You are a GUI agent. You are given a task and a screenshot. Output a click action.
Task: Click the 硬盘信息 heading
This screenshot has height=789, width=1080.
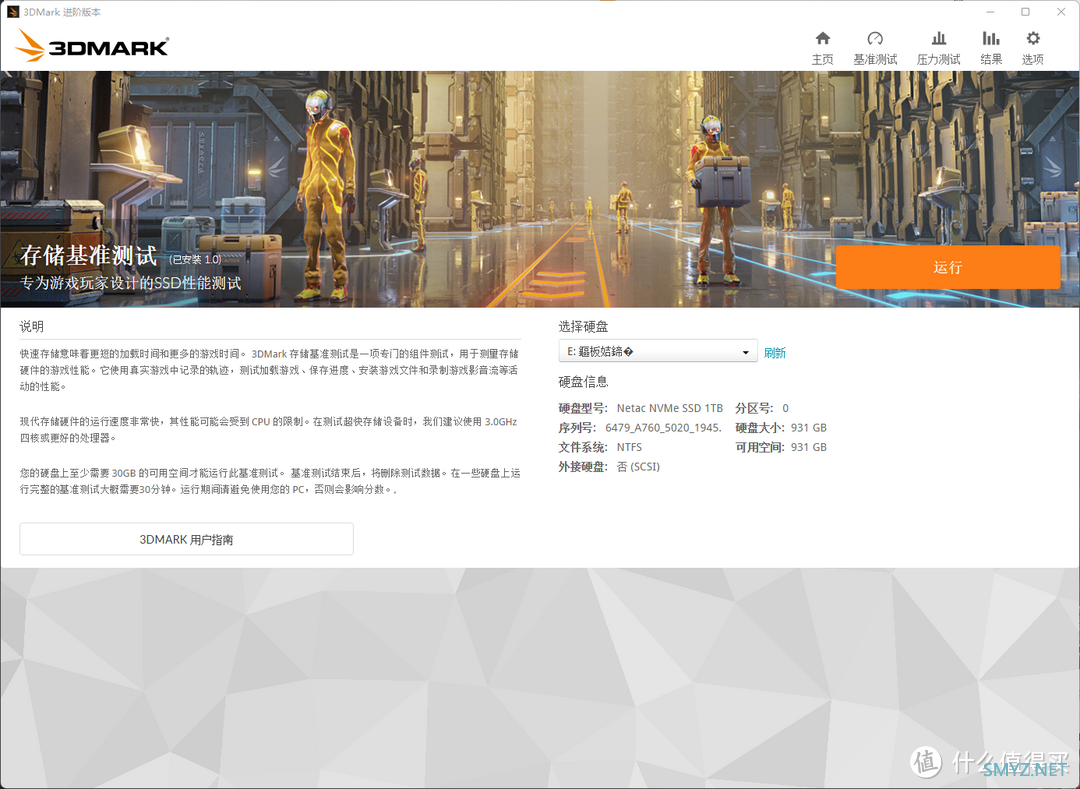pos(583,381)
